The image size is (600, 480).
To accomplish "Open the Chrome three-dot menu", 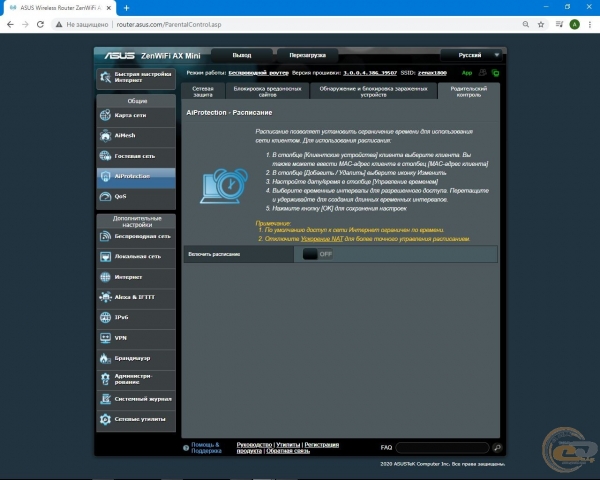I will click(590, 24).
